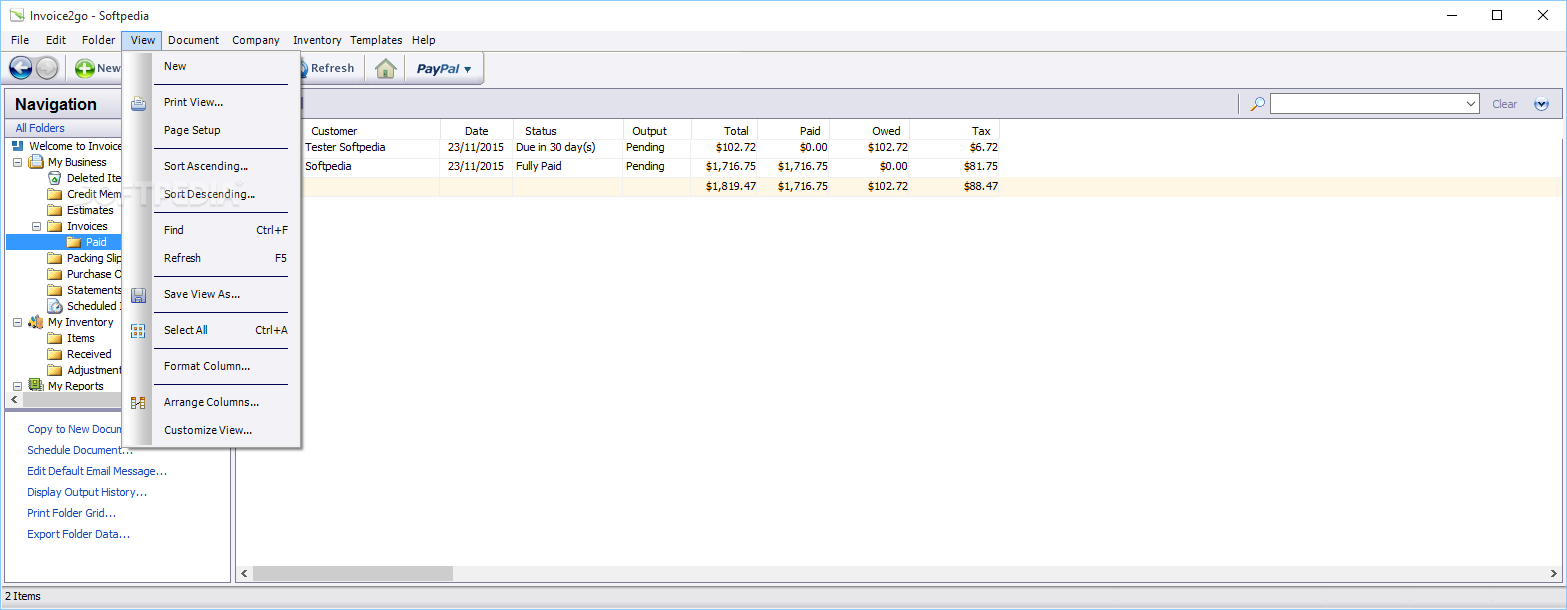This screenshot has height=610, width=1567.
Task: Click Export Folder Data link
Action: [x=79, y=534]
